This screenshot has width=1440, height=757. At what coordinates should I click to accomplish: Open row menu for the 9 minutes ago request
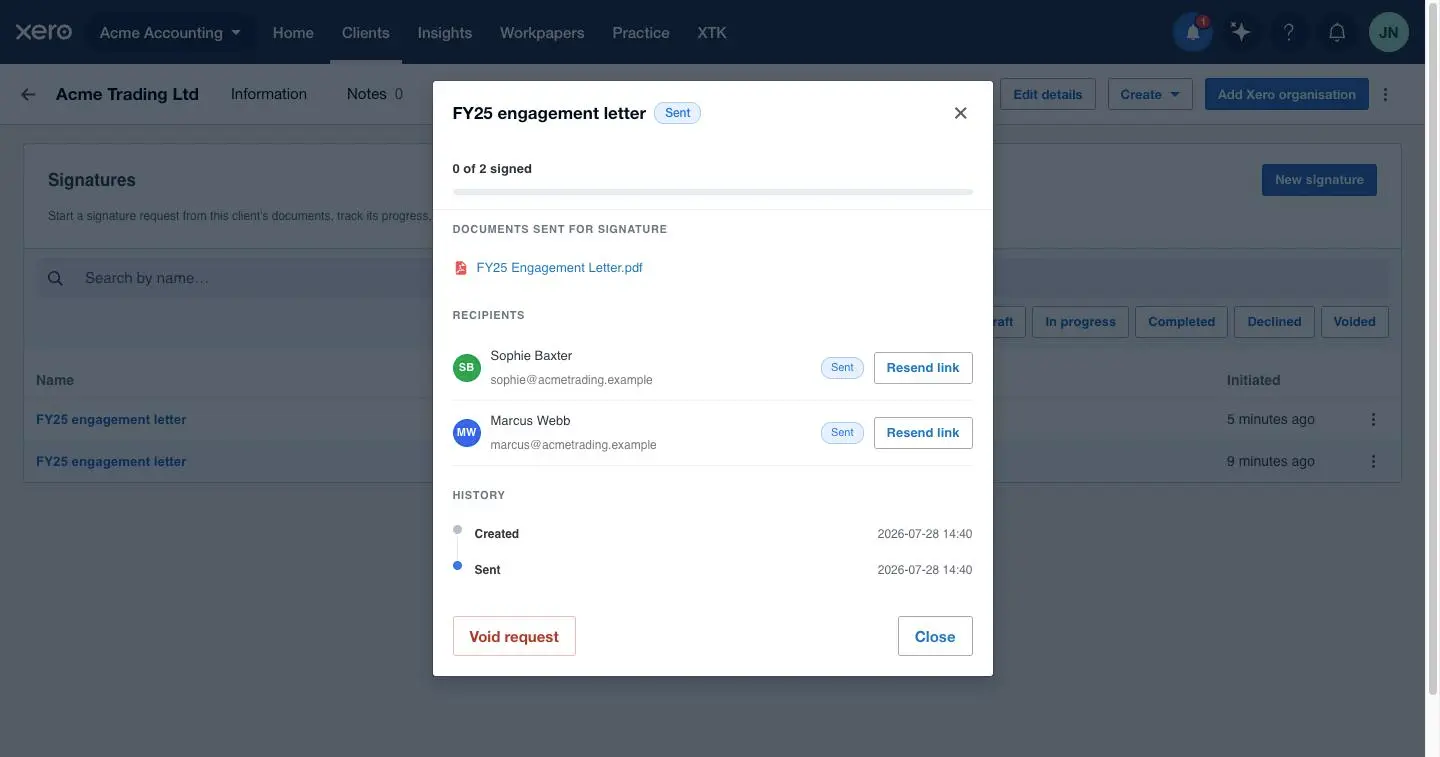1373,461
